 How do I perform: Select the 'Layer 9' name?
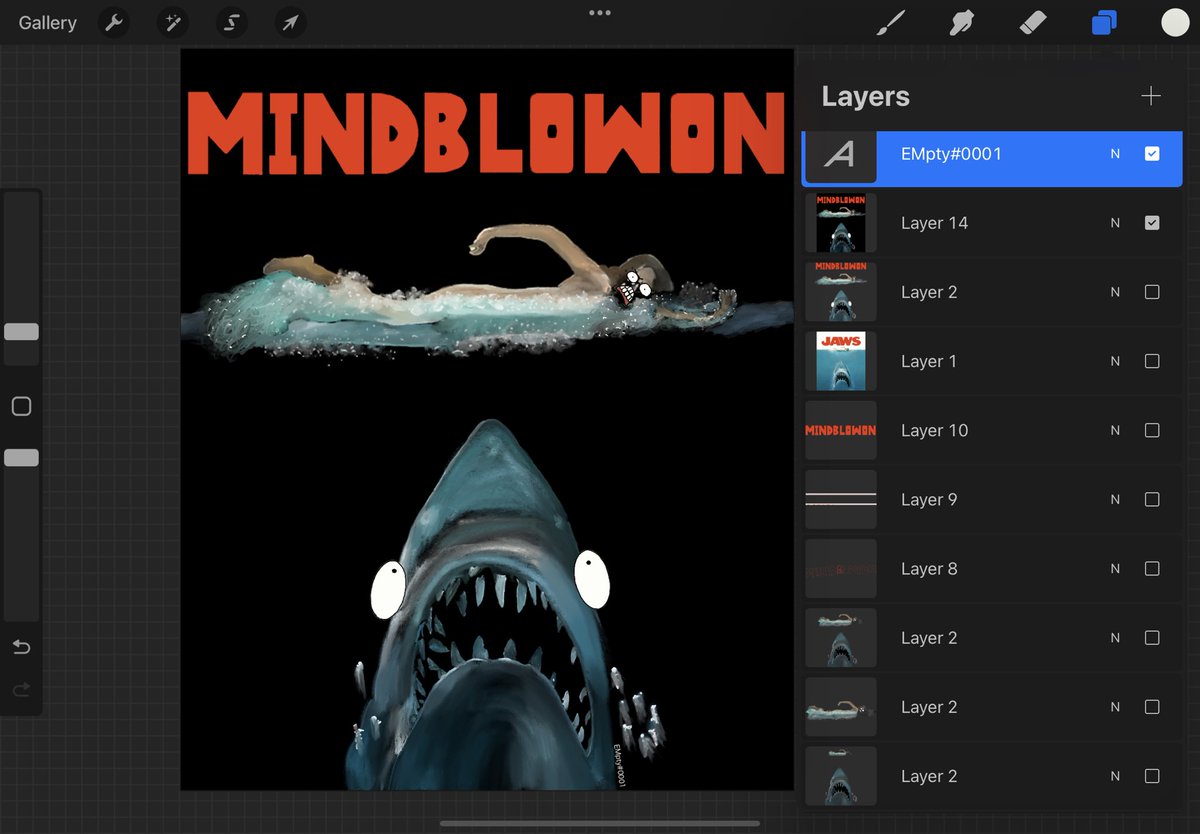929,499
